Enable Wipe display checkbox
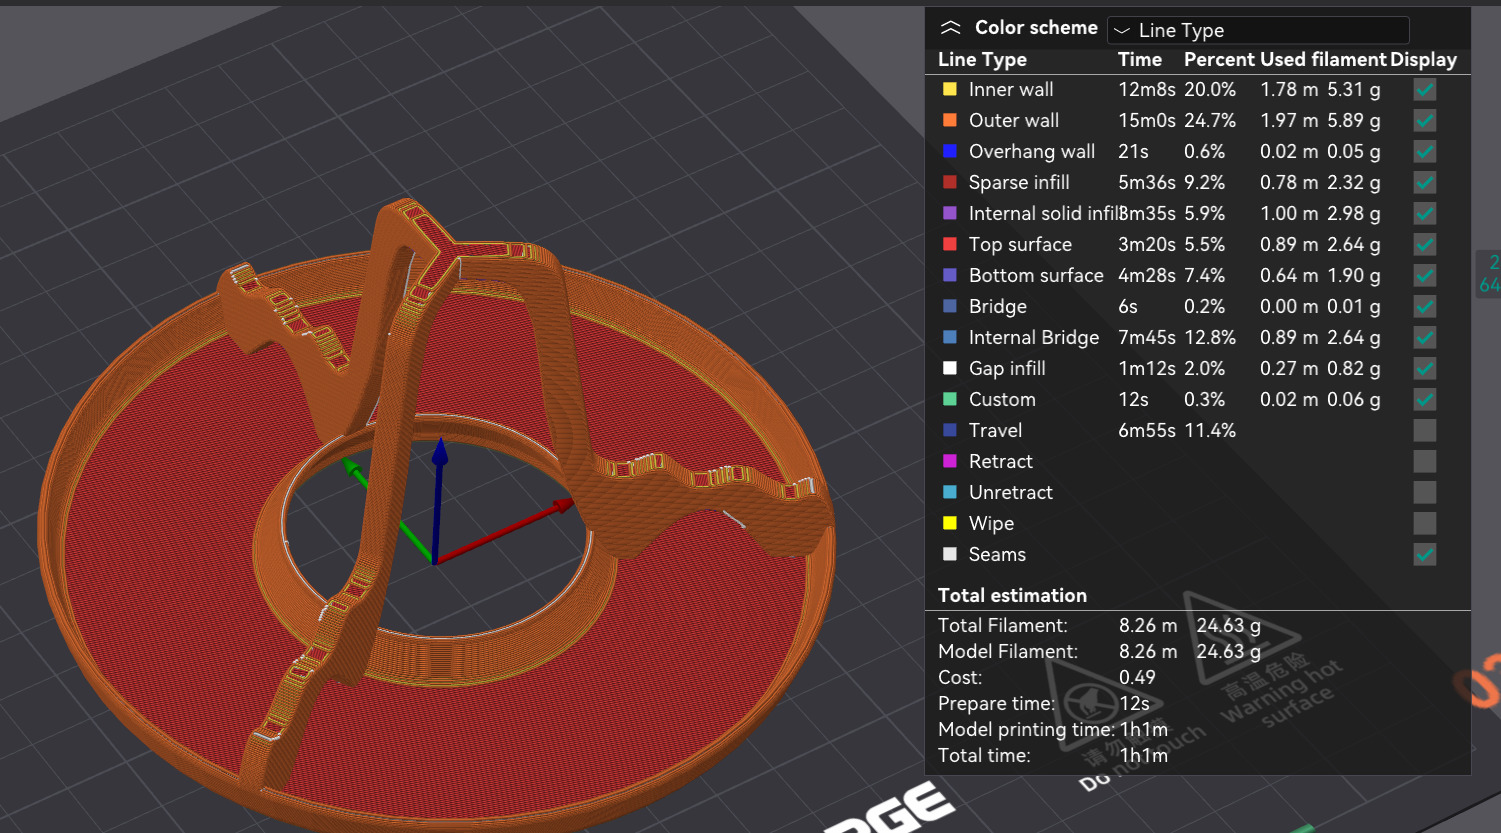 click(1425, 524)
